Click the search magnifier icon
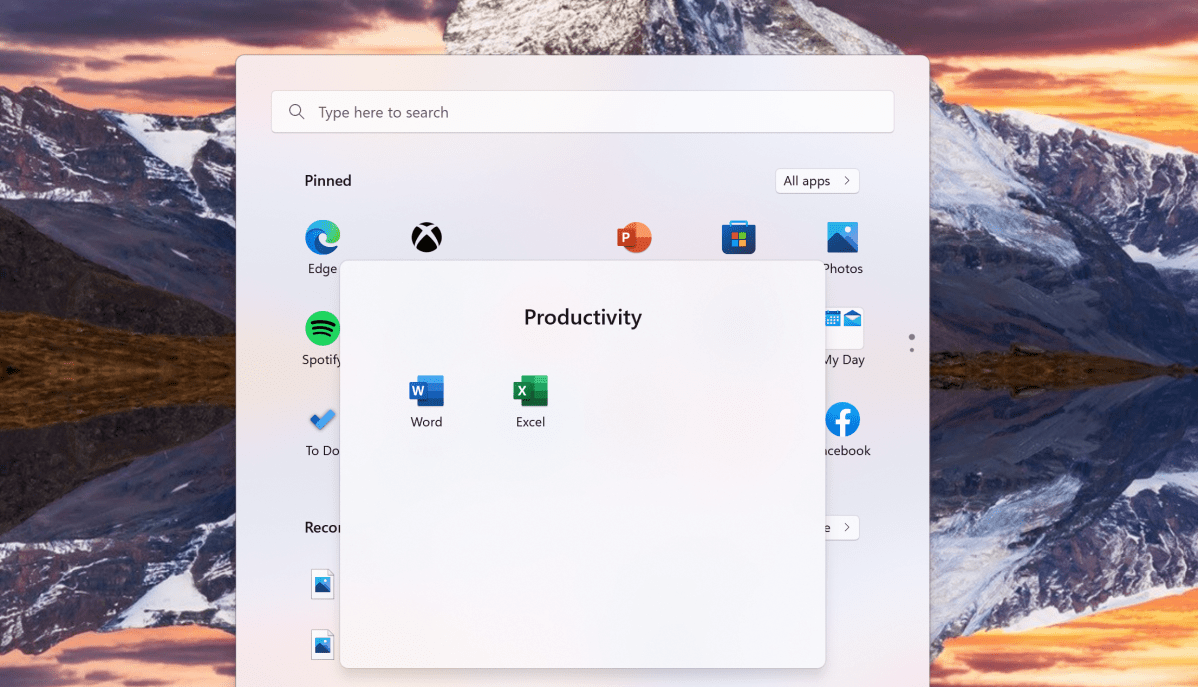 pyautogui.click(x=296, y=112)
